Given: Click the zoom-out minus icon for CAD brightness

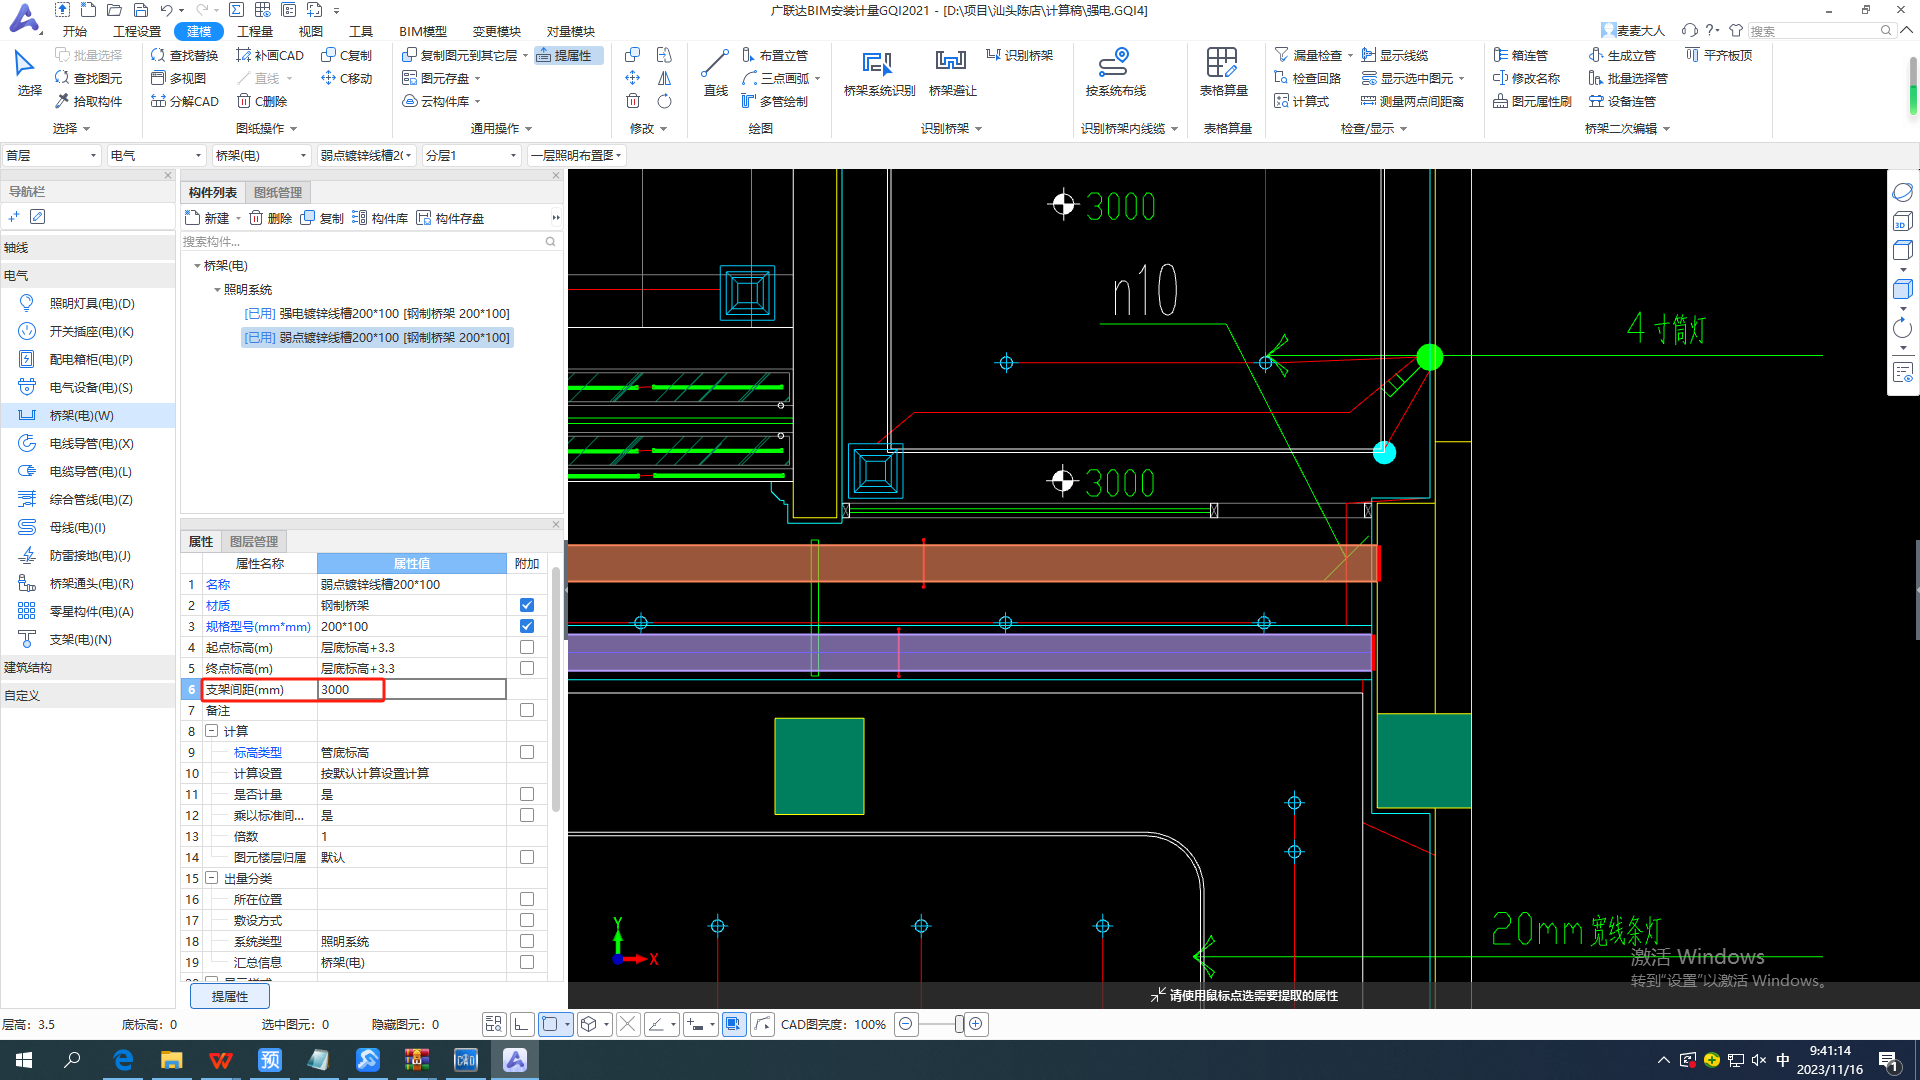Looking at the screenshot, I should pyautogui.click(x=905, y=1024).
